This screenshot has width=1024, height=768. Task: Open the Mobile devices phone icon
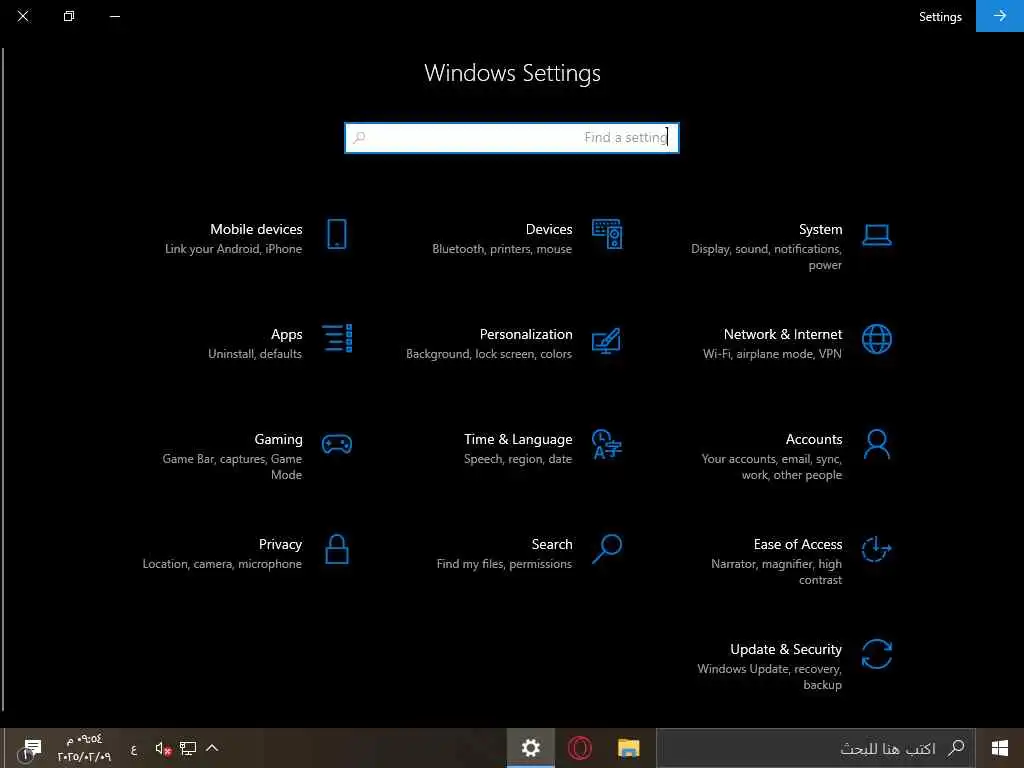(x=337, y=234)
